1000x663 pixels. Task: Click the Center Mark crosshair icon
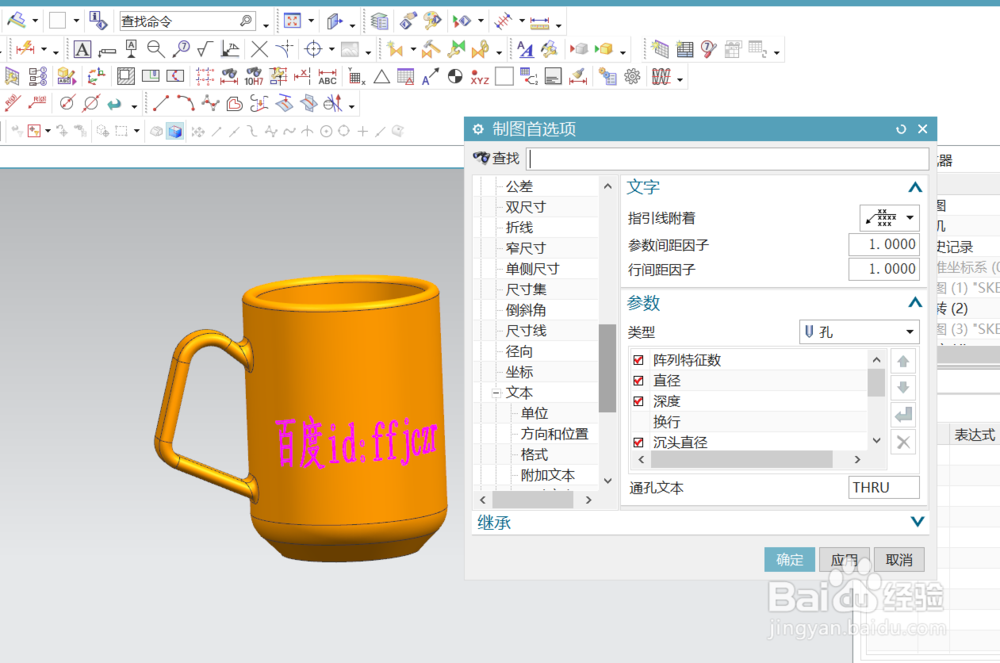point(313,49)
